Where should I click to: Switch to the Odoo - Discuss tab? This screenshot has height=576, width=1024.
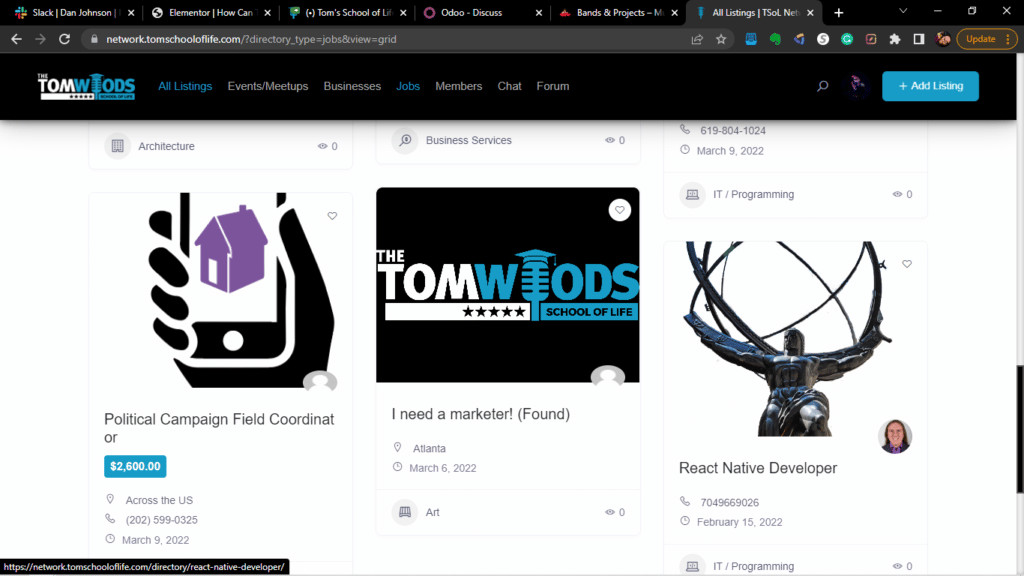(483, 12)
